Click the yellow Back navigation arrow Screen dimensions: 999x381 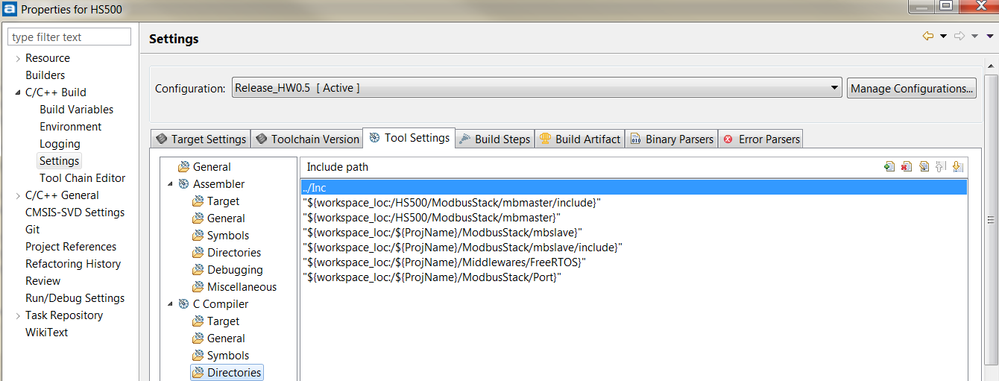click(928, 36)
